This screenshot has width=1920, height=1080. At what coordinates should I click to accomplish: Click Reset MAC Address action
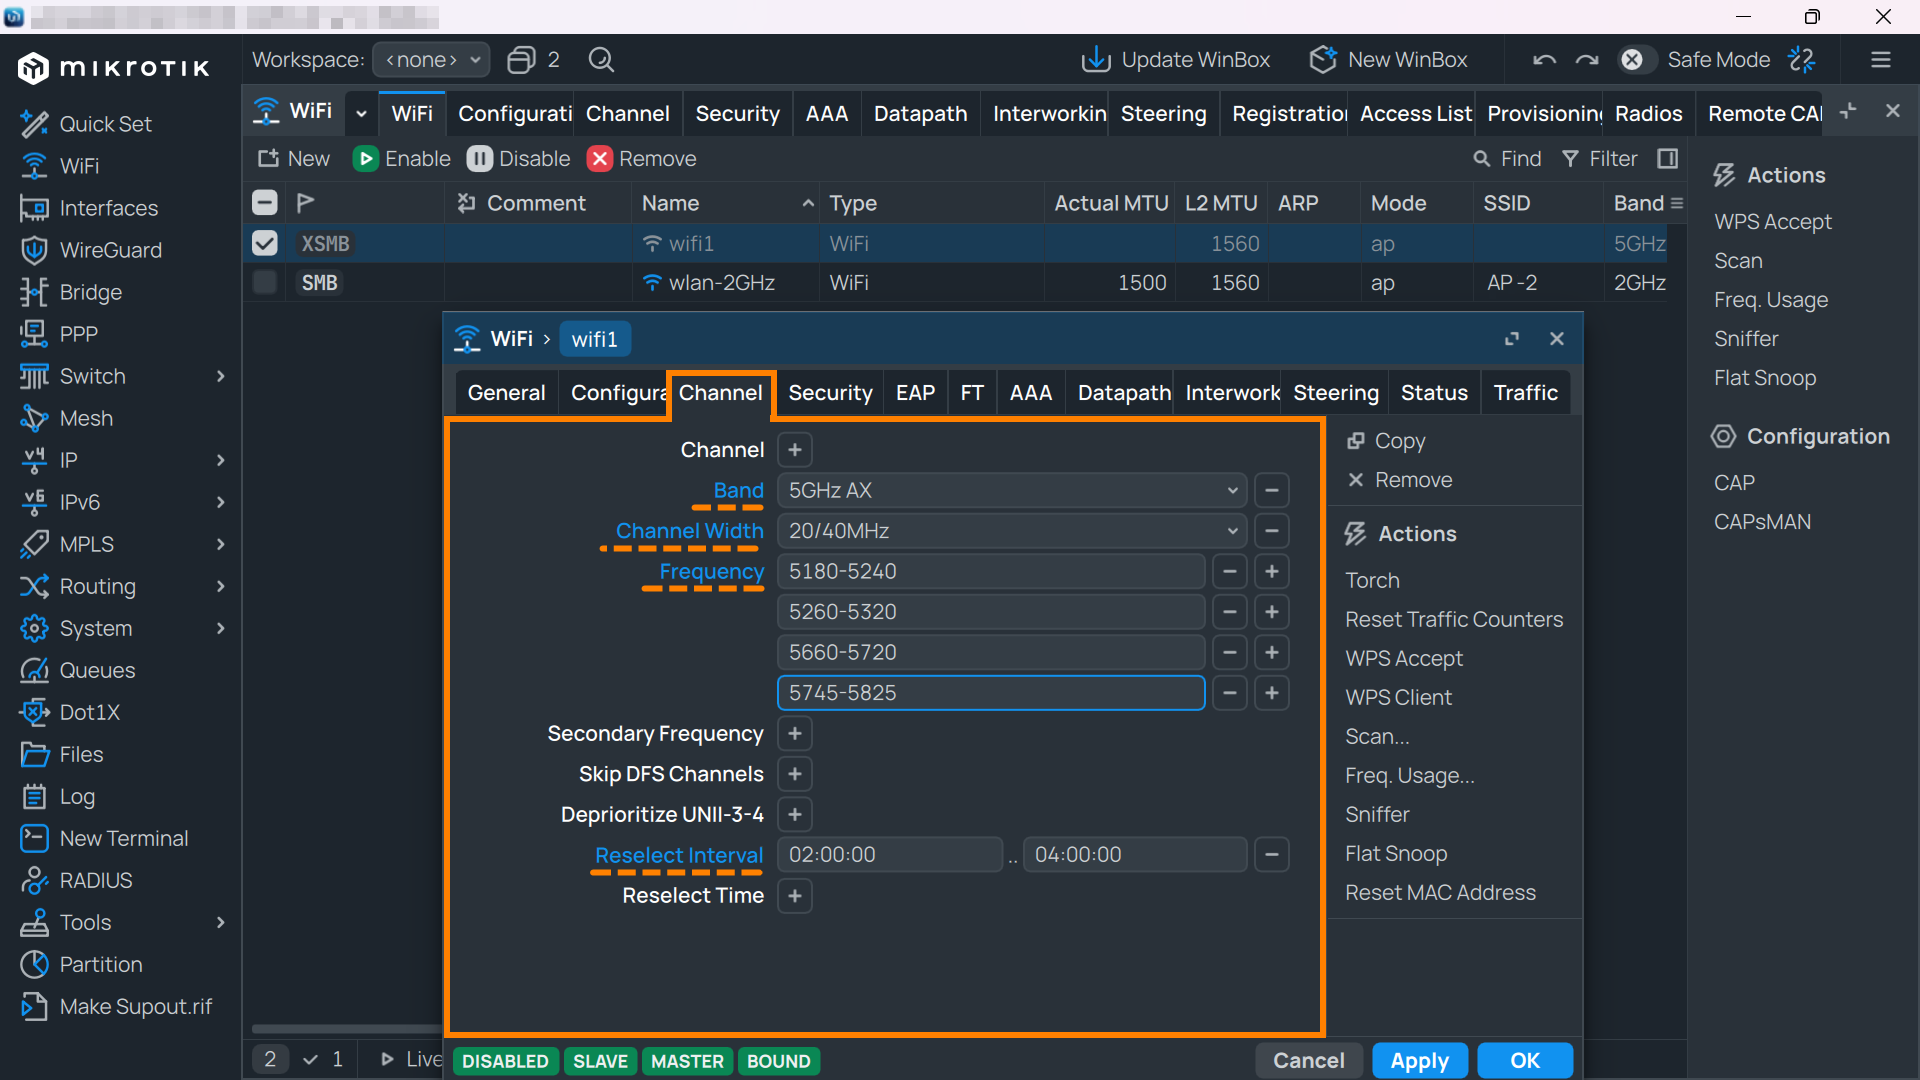click(x=1440, y=892)
